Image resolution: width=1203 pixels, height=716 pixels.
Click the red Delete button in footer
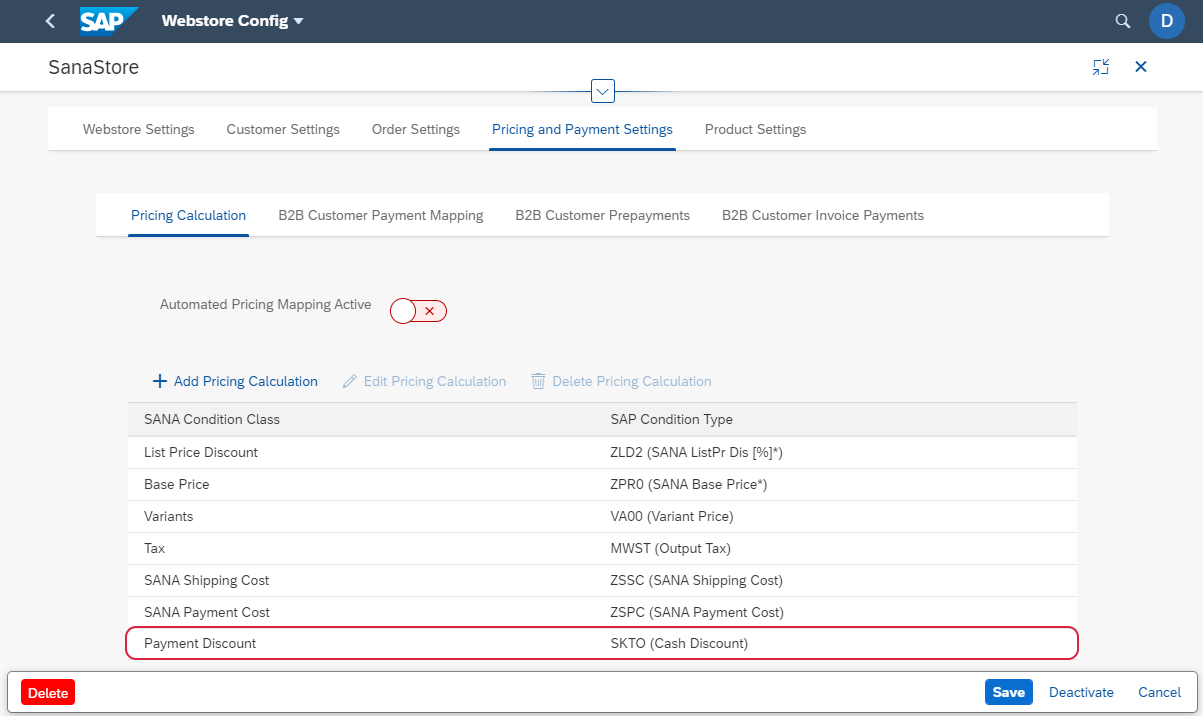click(48, 692)
